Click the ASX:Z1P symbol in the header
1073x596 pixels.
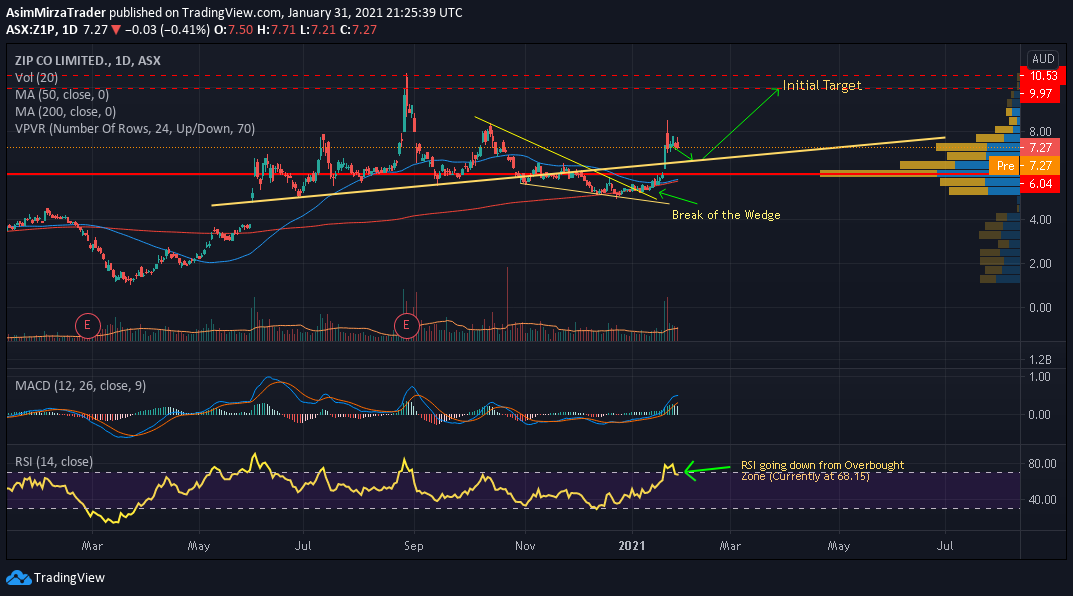pos(31,29)
